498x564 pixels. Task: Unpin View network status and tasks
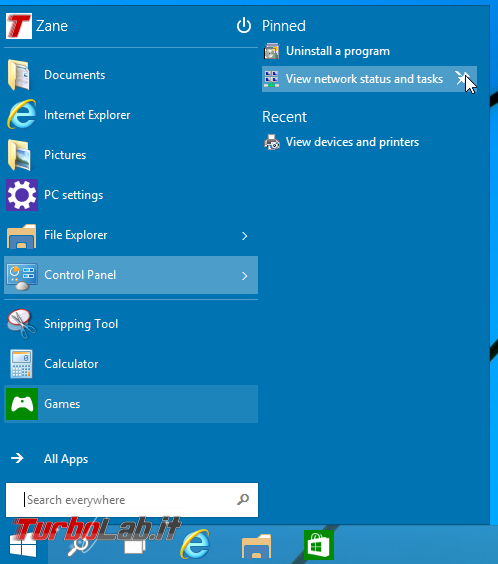pos(461,78)
